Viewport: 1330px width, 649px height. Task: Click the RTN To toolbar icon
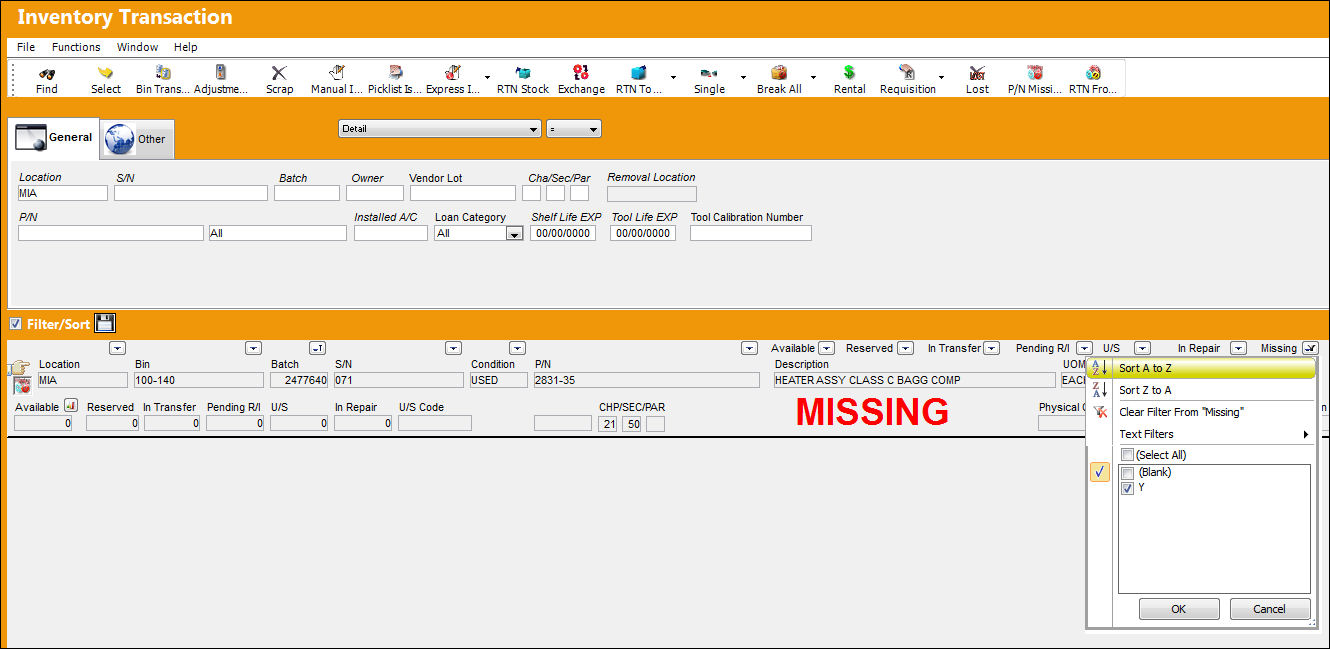(x=639, y=73)
